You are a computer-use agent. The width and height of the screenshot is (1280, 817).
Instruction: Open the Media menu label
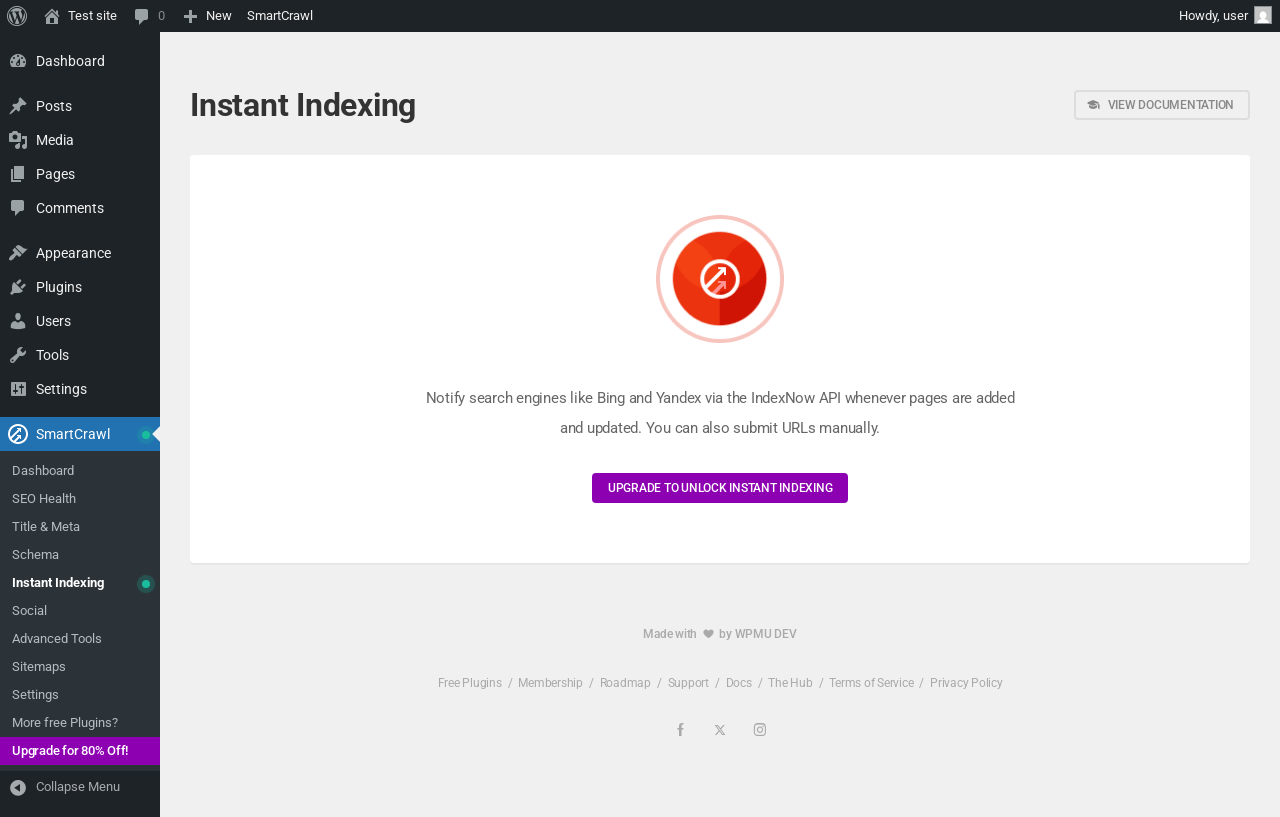click(55, 140)
